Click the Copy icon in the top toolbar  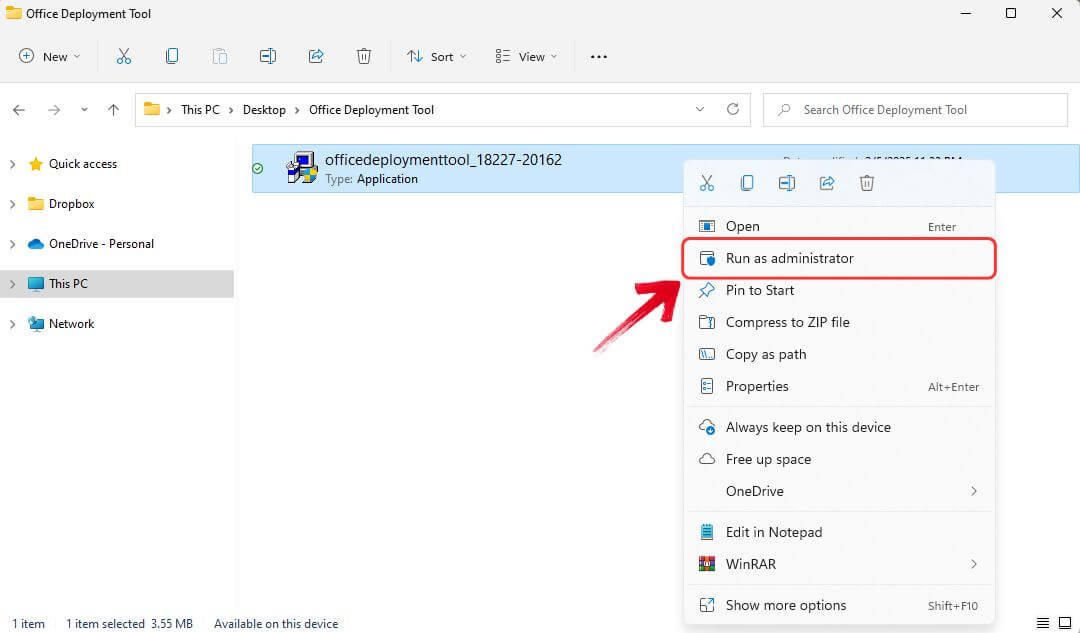tap(172, 56)
